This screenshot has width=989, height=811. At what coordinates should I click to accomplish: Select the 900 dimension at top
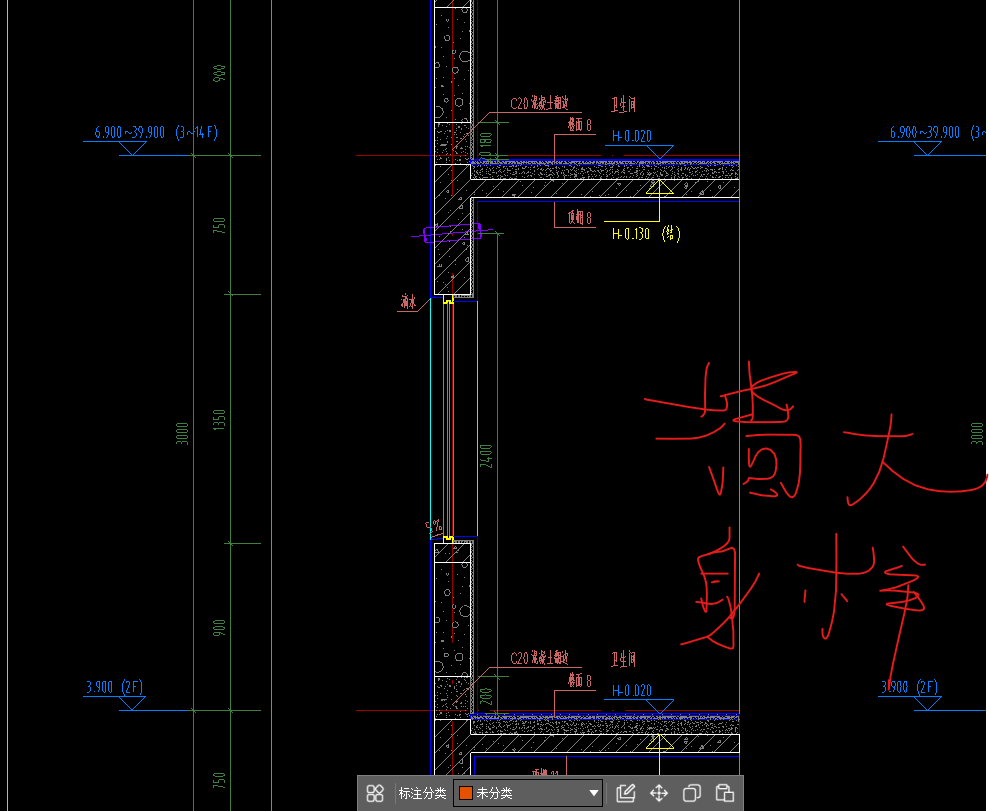click(x=219, y=73)
